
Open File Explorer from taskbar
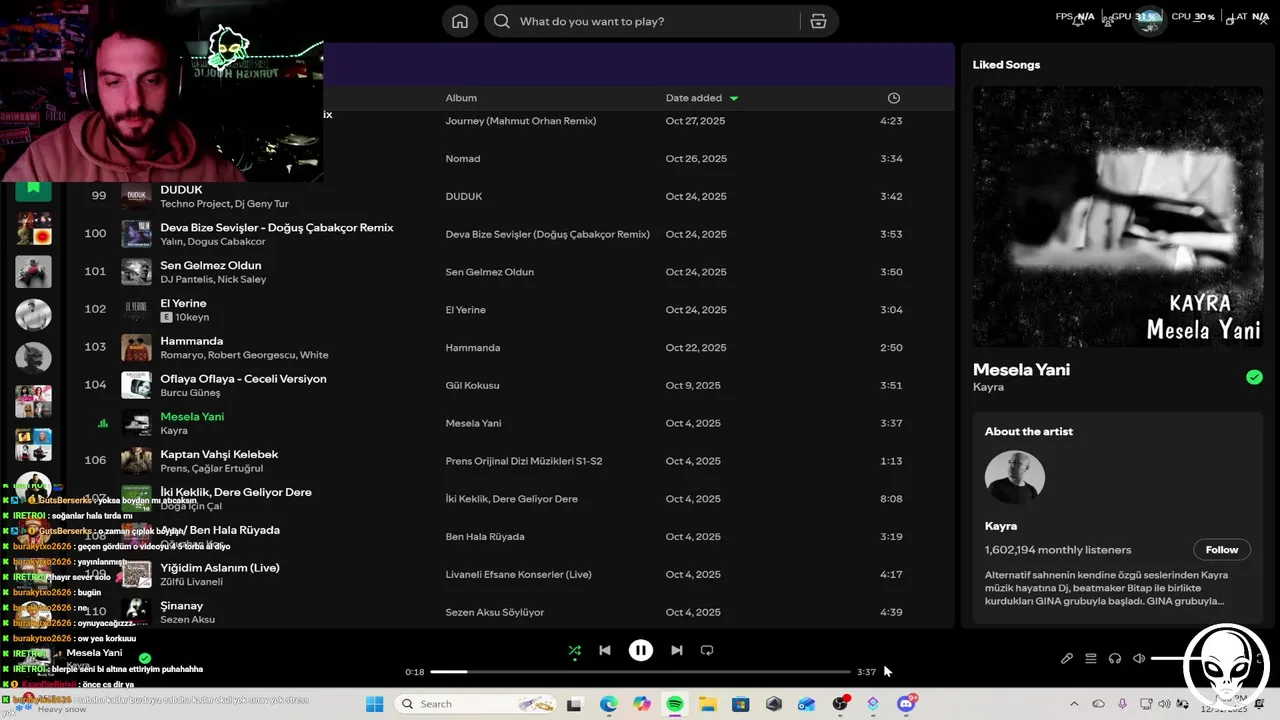(x=708, y=704)
